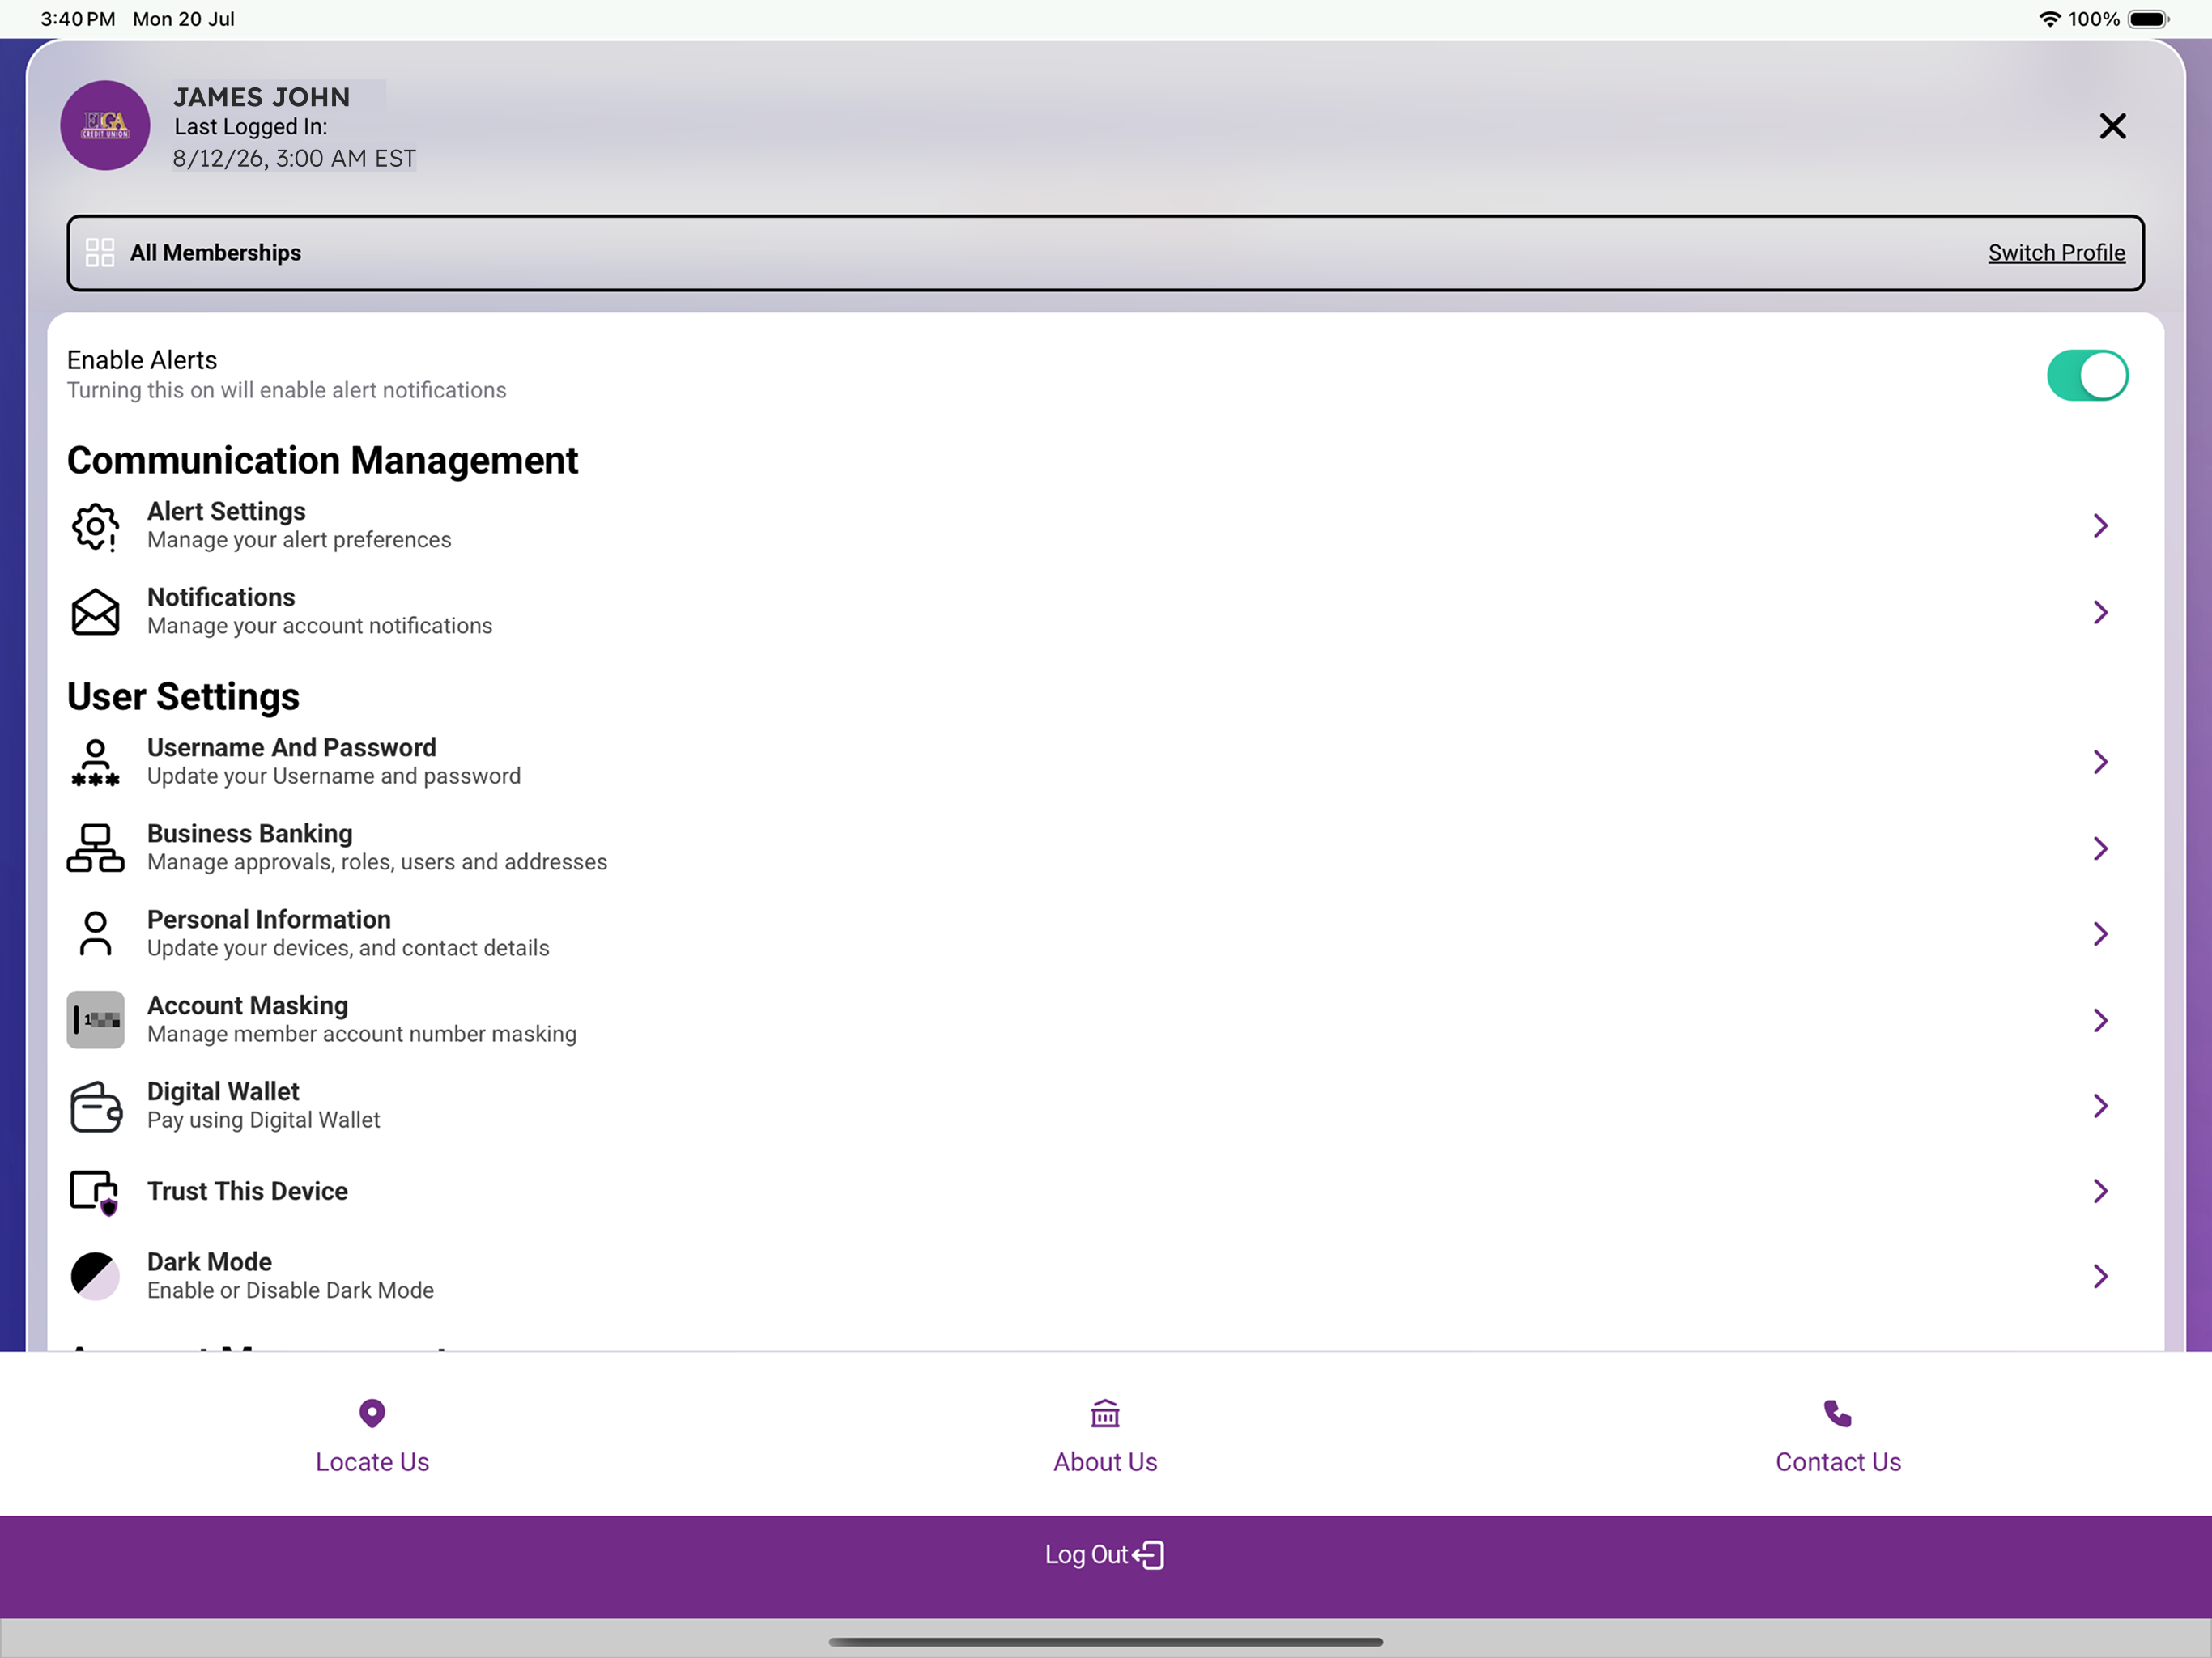Open the About Us tab label
The width and height of the screenshot is (2212, 1658).
point(1105,1462)
